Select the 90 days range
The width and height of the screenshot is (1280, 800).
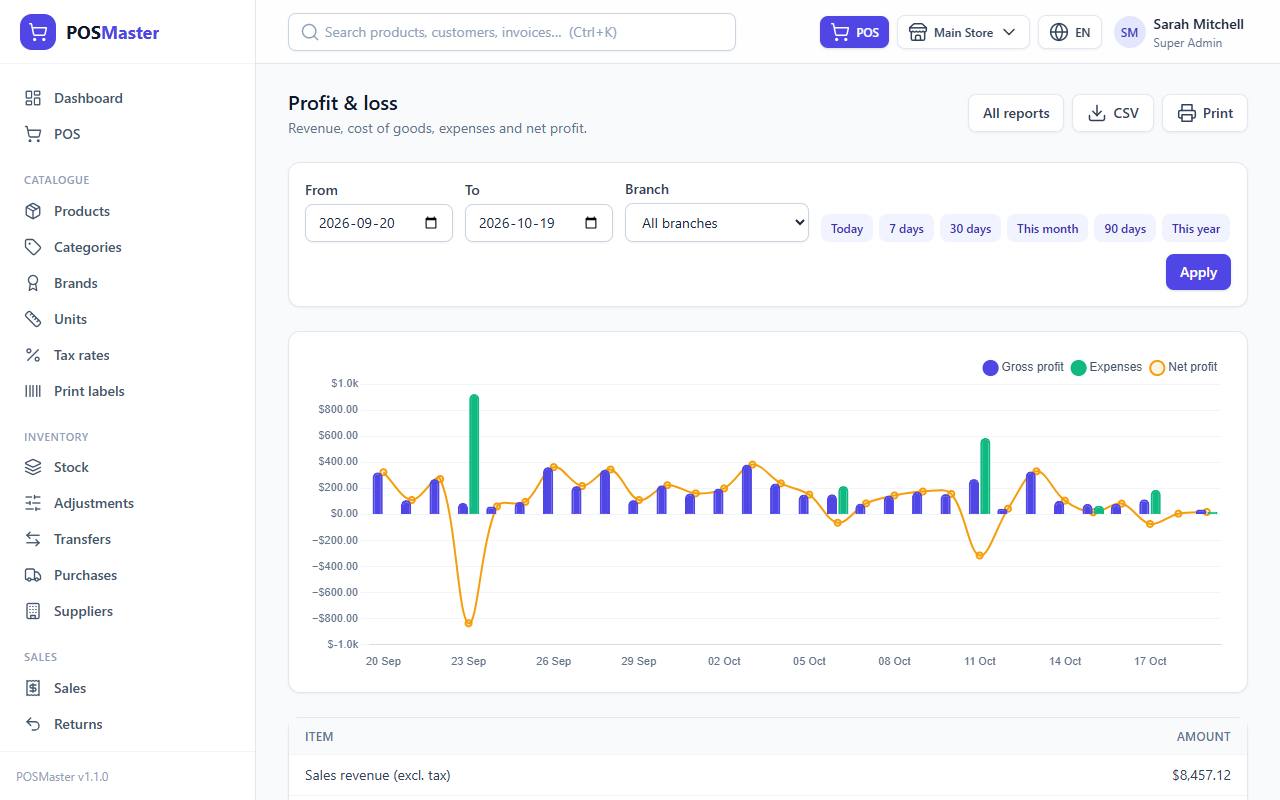tap(1125, 228)
